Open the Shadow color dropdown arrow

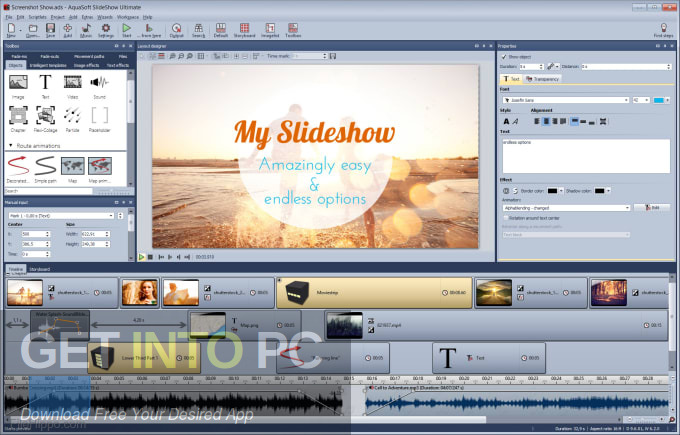[x=608, y=191]
